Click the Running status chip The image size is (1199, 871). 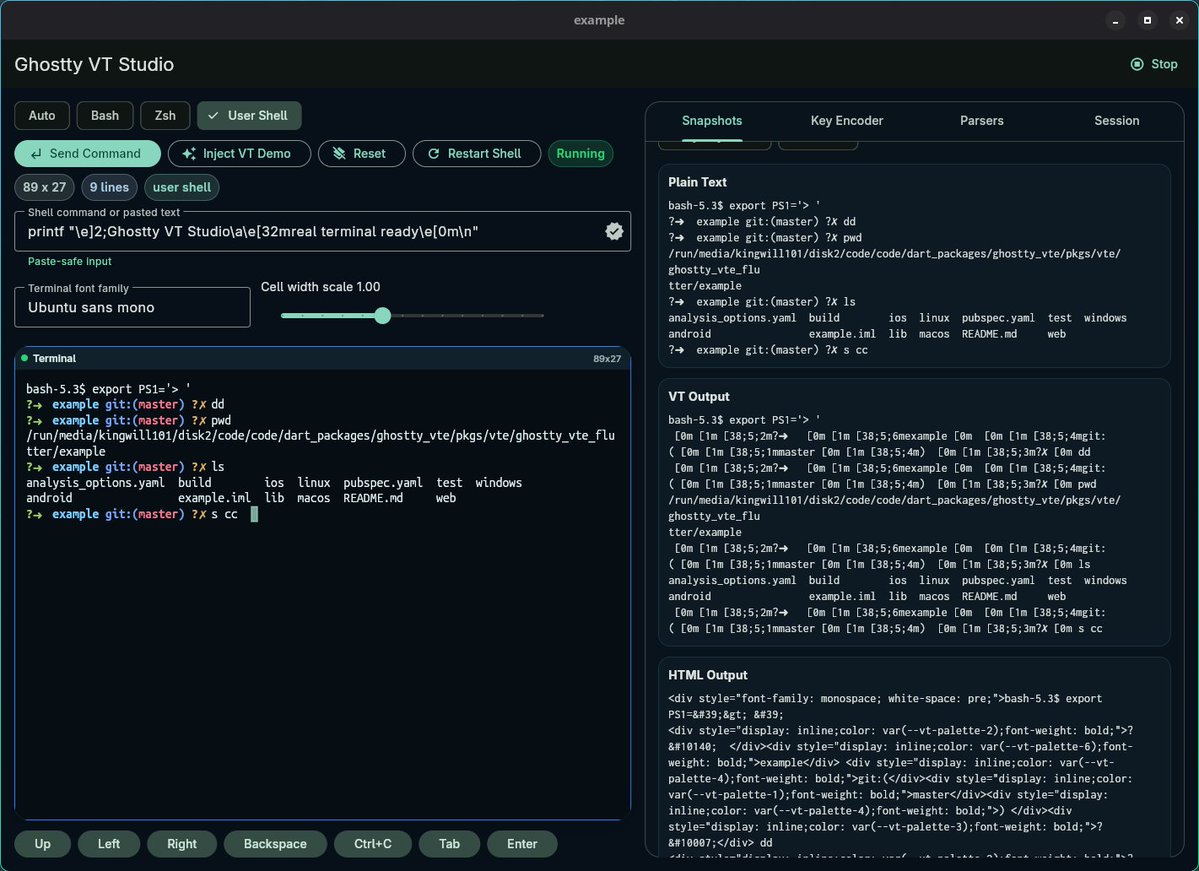coord(580,154)
